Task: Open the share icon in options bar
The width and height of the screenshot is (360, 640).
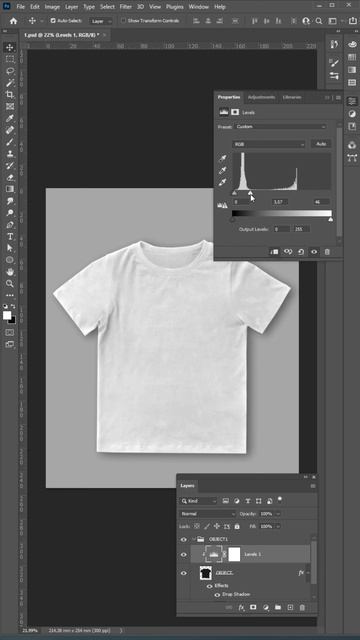Action: tap(352, 21)
